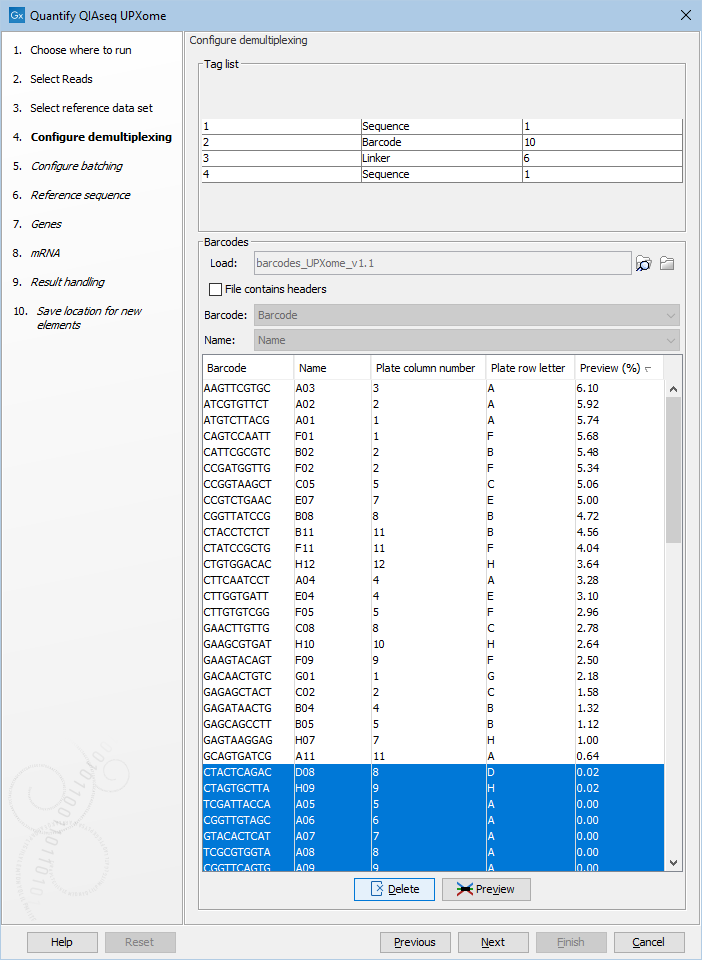Select barcode row GAGATAACTG

pyautogui.click(x=433, y=708)
